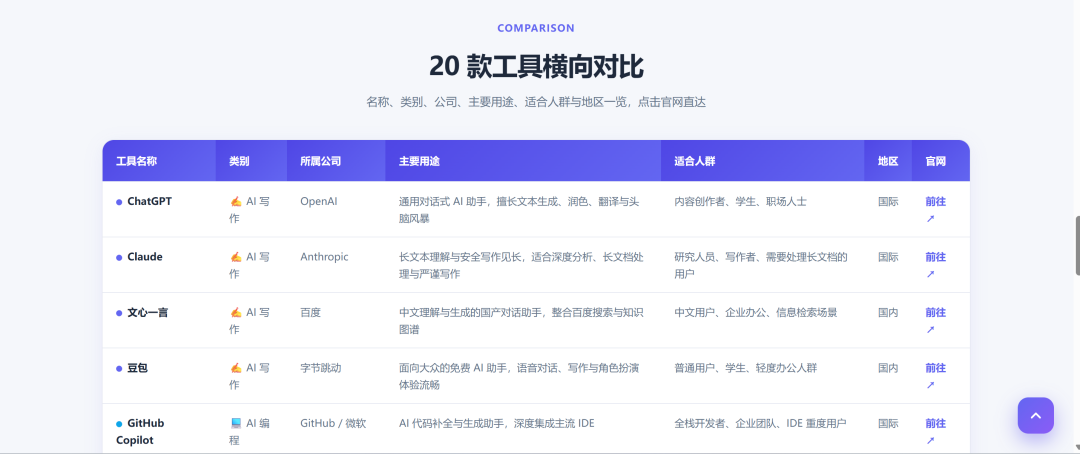Viewport: 1080px width, 454px height.
Task: Click the purple dot beside ChatGPT
Action: tap(119, 202)
